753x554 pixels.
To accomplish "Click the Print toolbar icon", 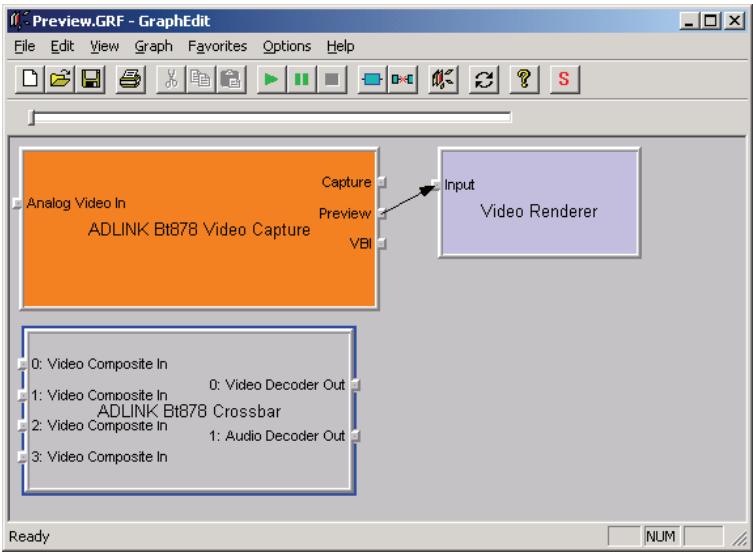I will coord(130,79).
